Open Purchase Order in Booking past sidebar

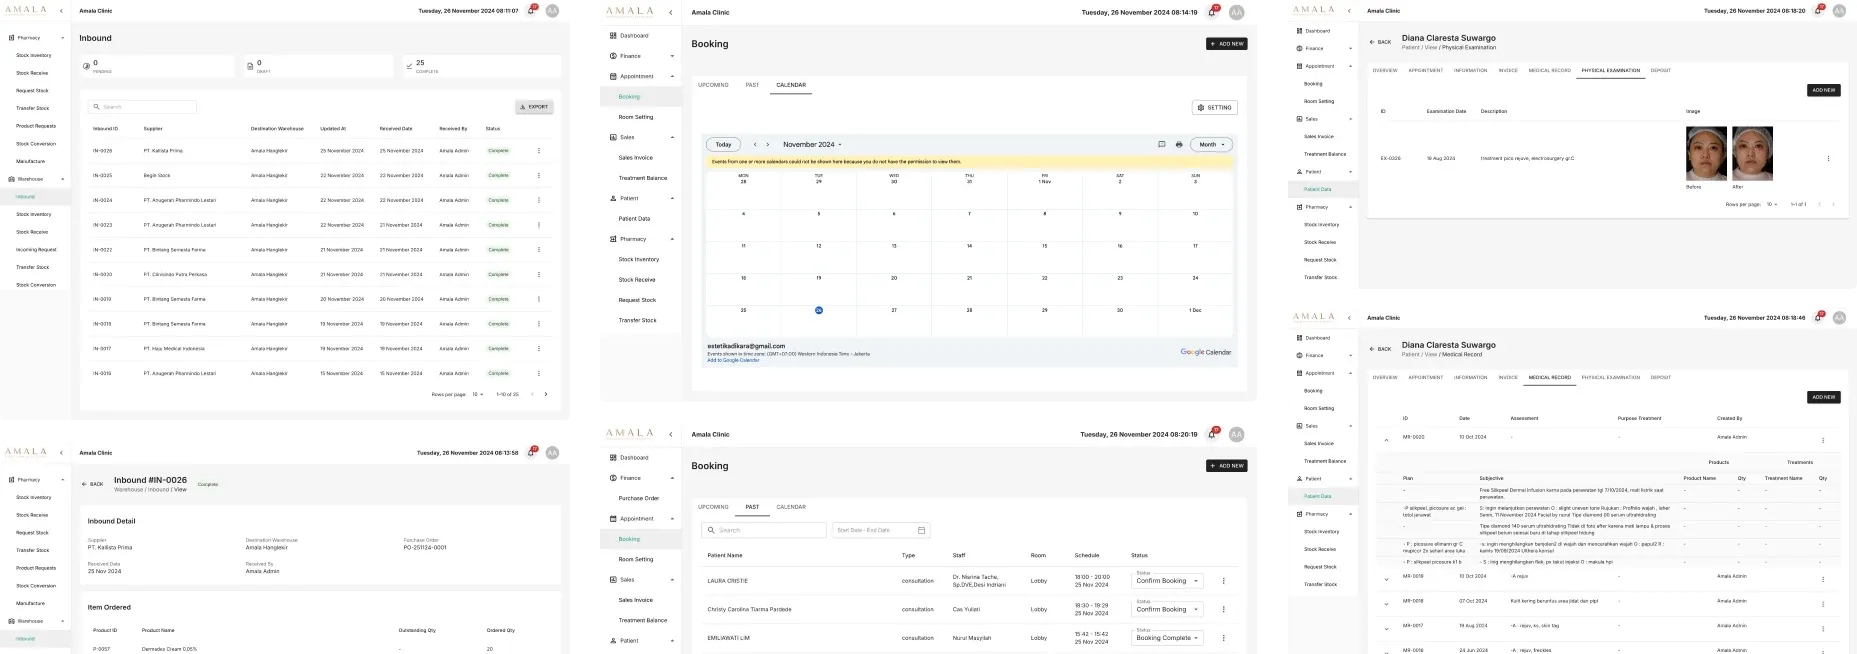[639, 498]
